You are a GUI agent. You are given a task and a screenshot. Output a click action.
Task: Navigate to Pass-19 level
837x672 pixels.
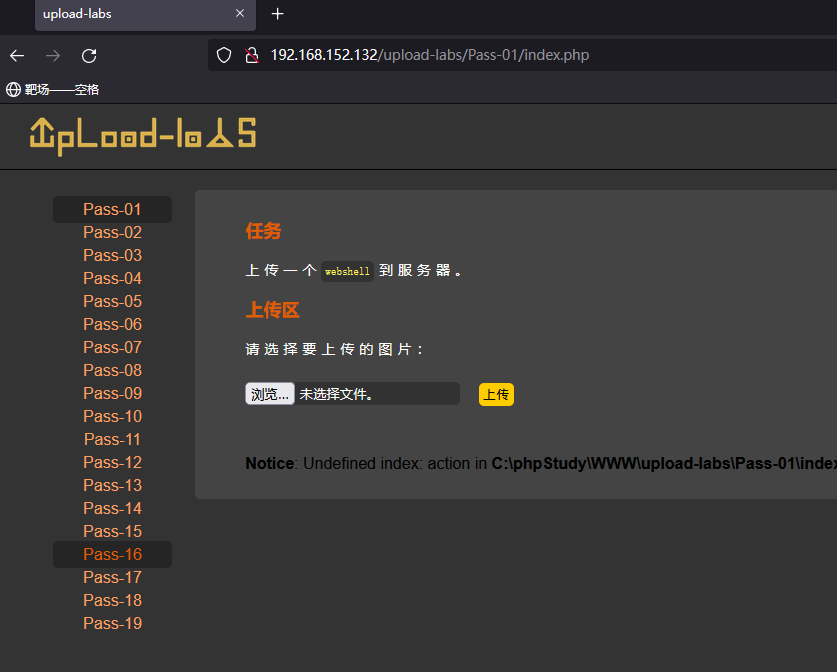[112, 622]
